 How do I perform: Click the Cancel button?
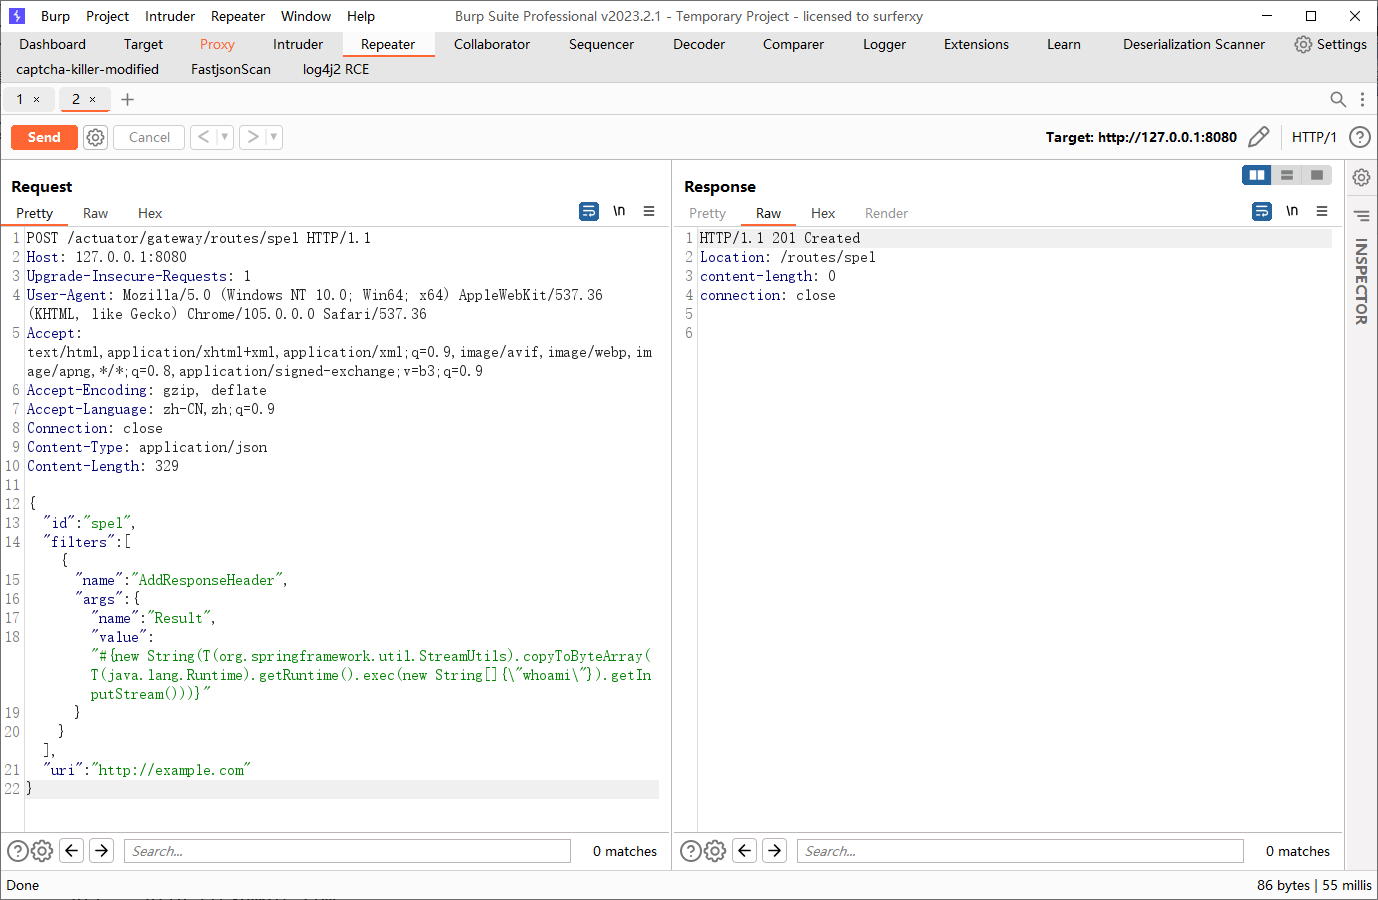149,137
